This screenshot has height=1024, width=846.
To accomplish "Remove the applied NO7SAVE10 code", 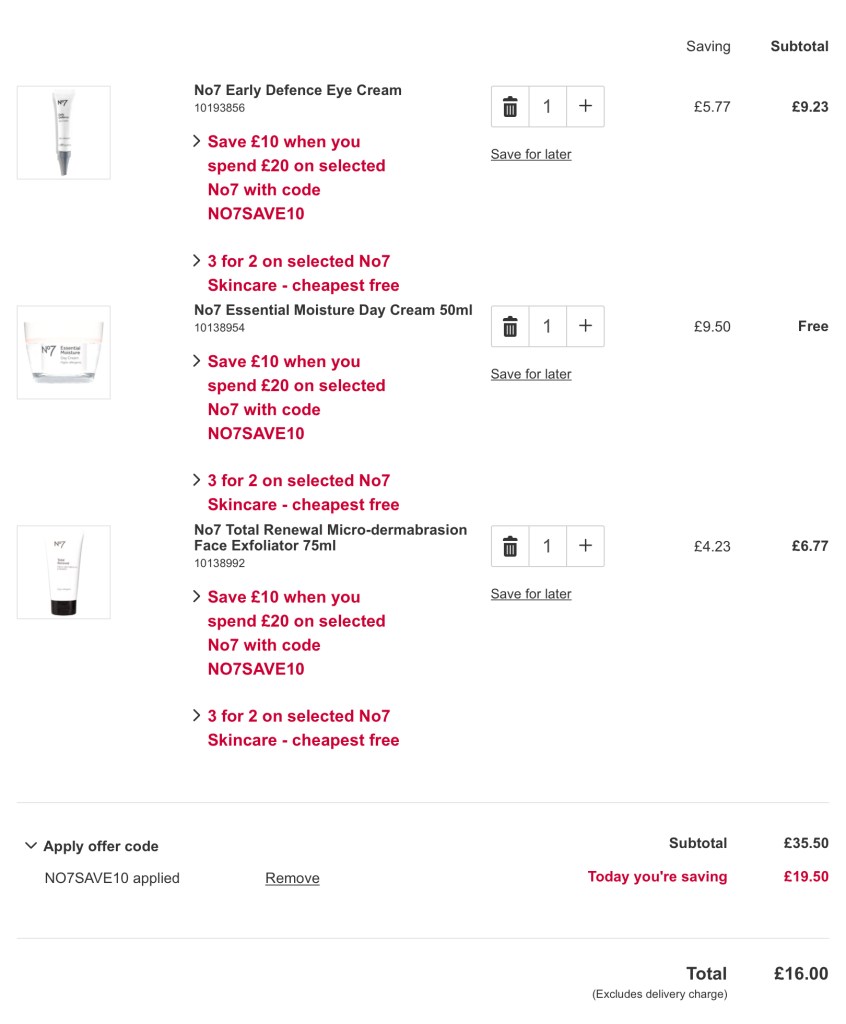I will pyautogui.click(x=292, y=878).
